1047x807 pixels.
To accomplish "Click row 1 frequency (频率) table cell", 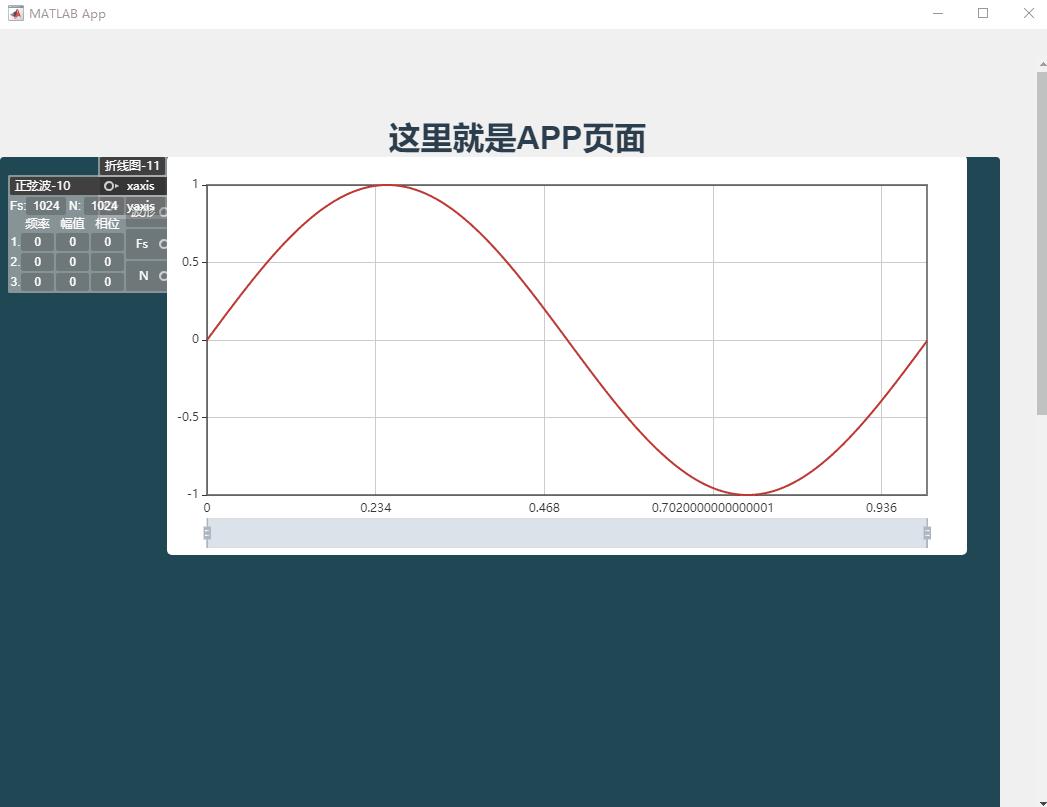I will [37, 241].
